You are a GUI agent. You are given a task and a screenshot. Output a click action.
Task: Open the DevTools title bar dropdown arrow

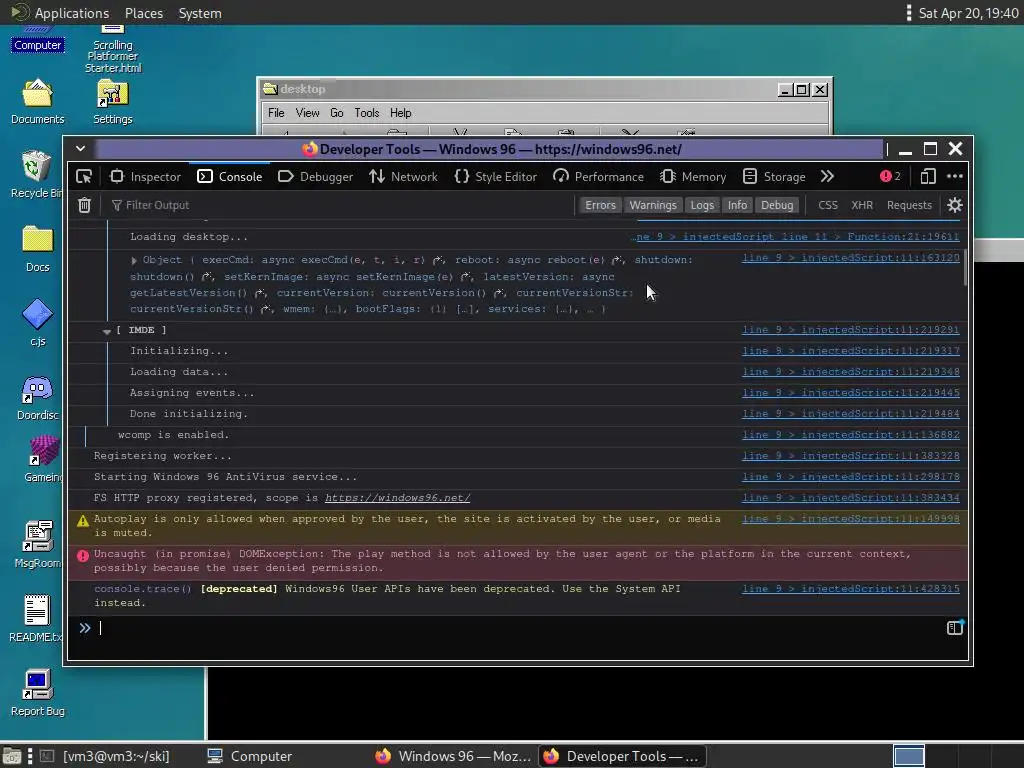[80, 148]
